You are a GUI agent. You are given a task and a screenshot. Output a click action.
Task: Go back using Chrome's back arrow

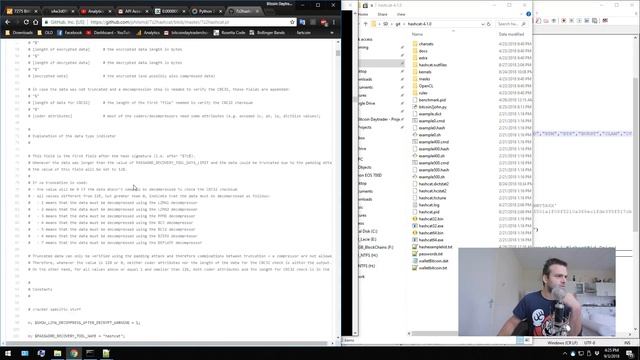point(8,22)
